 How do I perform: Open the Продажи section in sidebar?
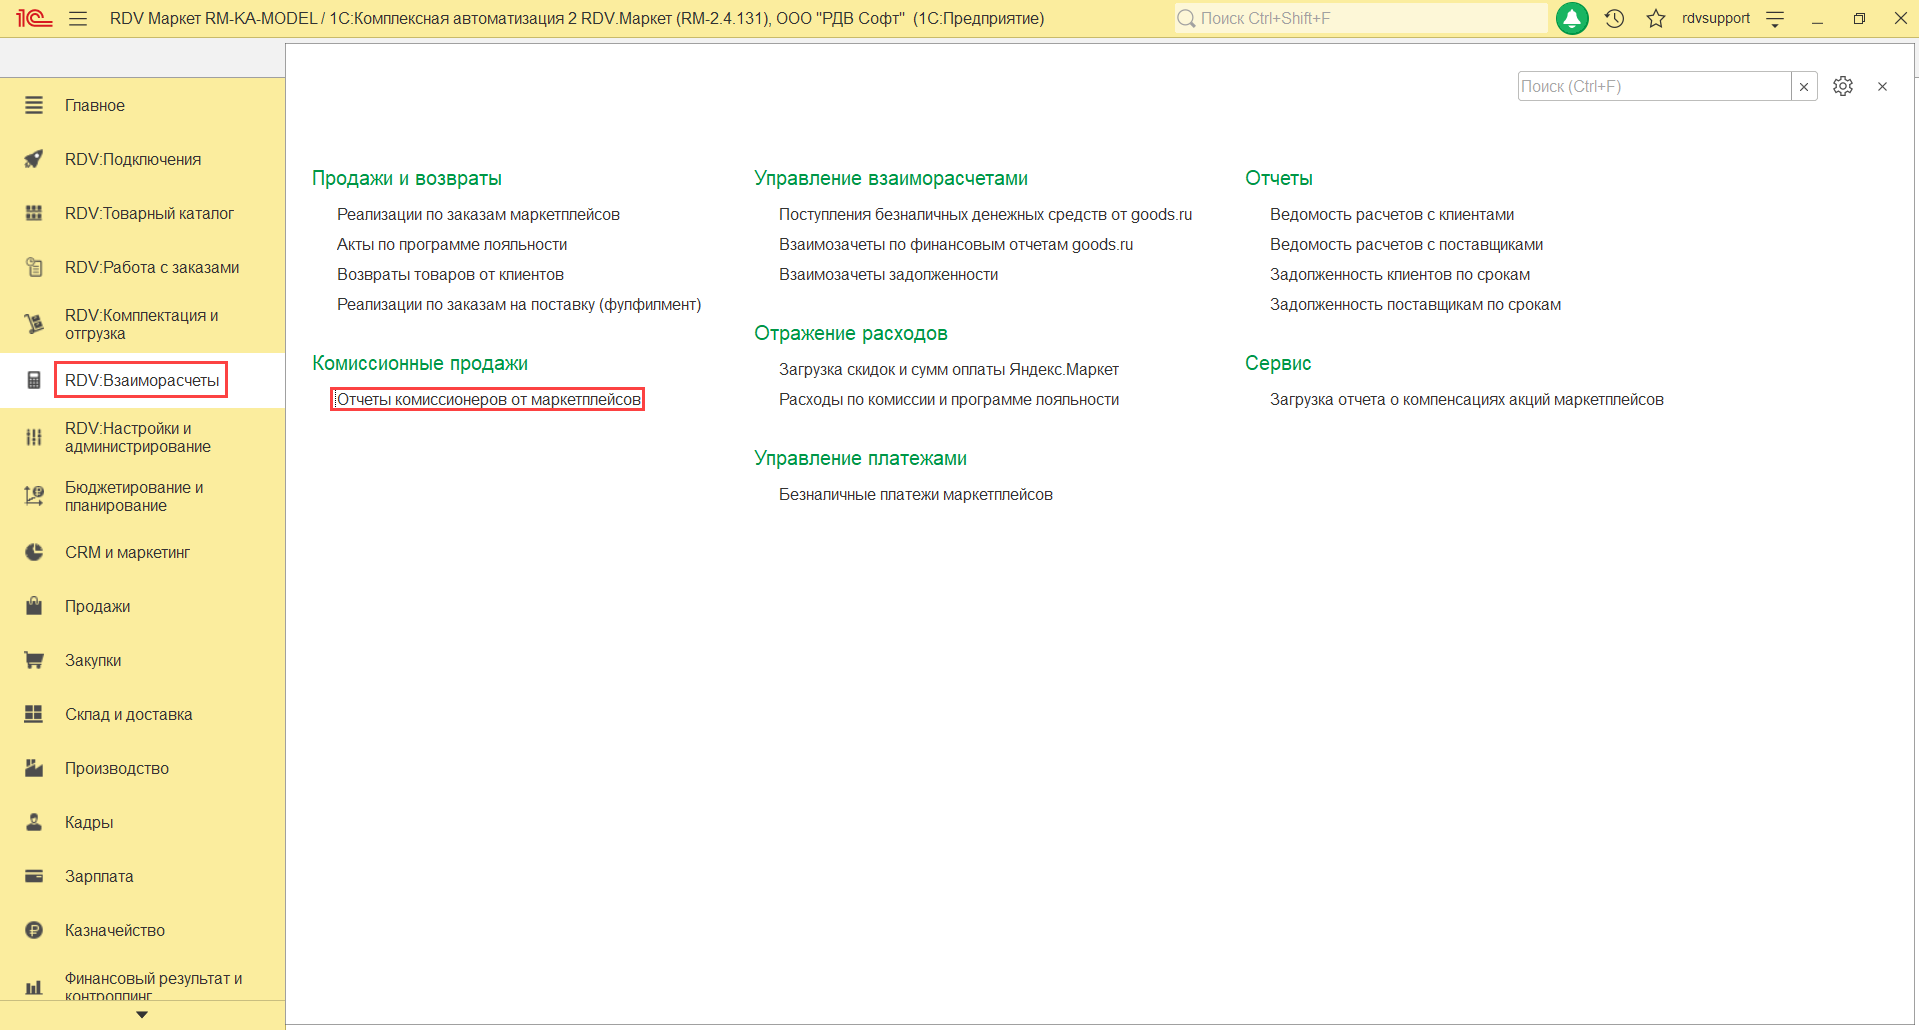pyautogui.click(x=98, y=606)
